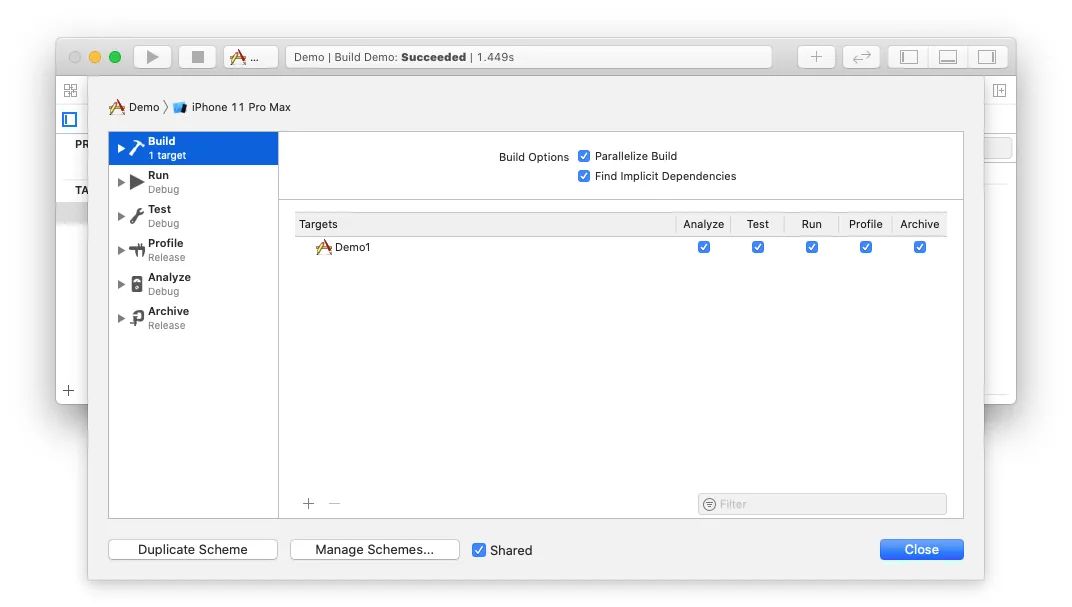Viewport: 1072px width, 607px height.
Task: Expand the Build action disclosure triangle
Action: [x=122, y=148]
